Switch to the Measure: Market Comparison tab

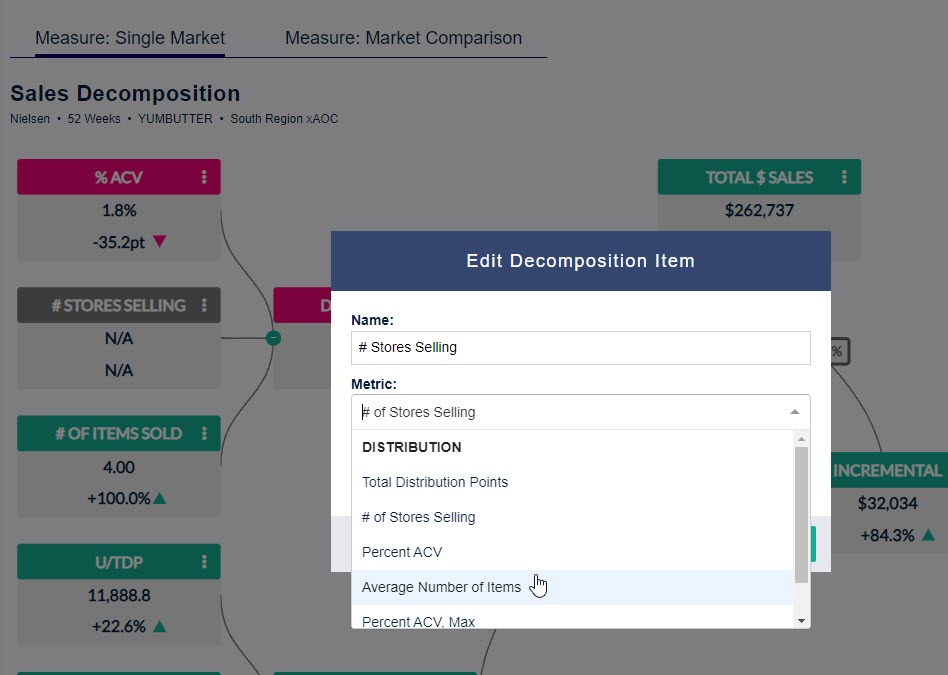coord(404,38)
